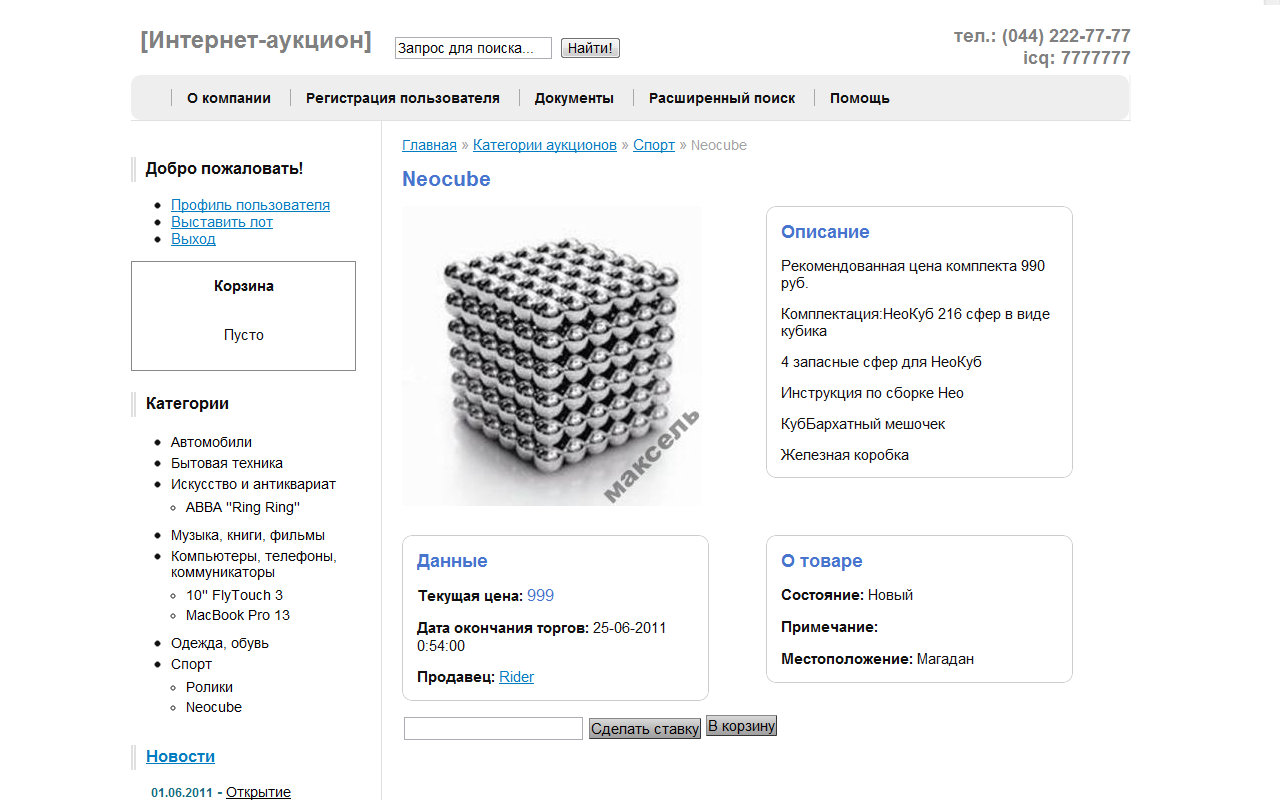
Task: Click the [Интернет-аукцион] site title
Action: (256, 41)
